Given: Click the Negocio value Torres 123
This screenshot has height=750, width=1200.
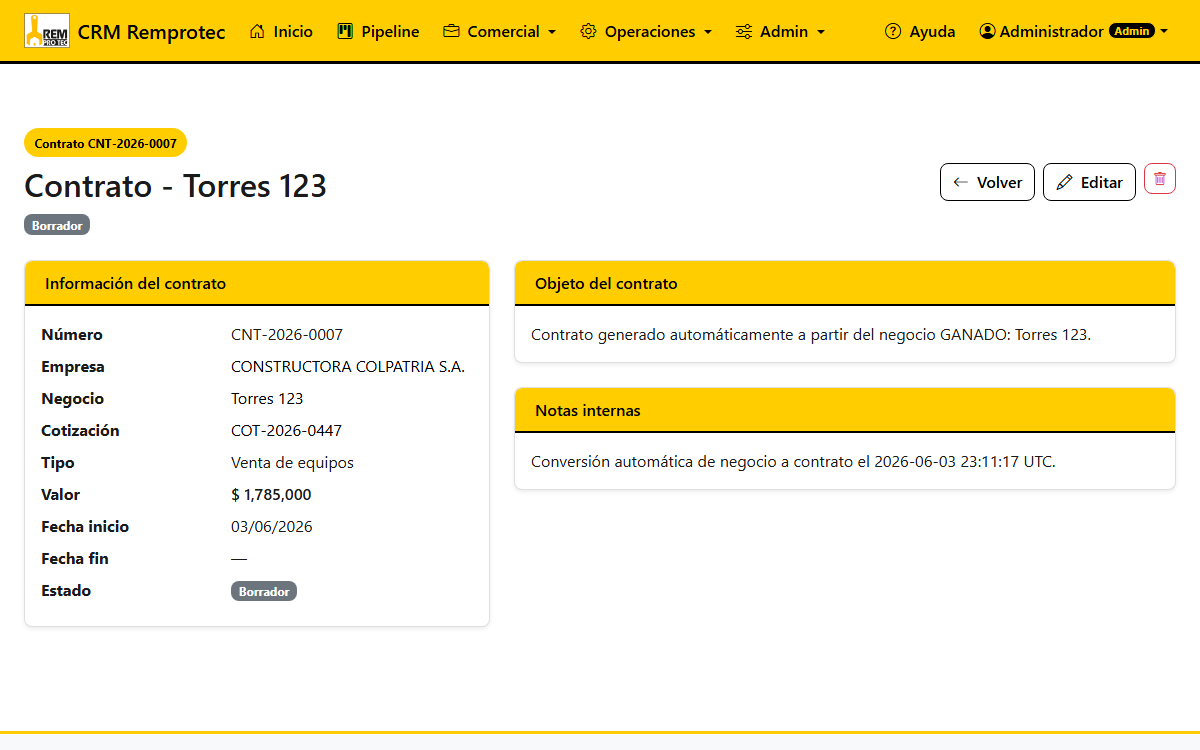Looking at the screenshot, I should tap(267, 399).
